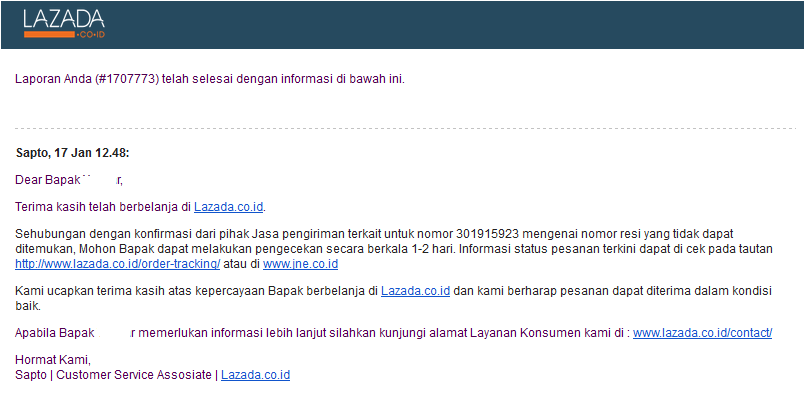Open Lazada.co.id link after 'berbelanja di' in thank-you line
The image size is (804, 397).
click(229, 207)
